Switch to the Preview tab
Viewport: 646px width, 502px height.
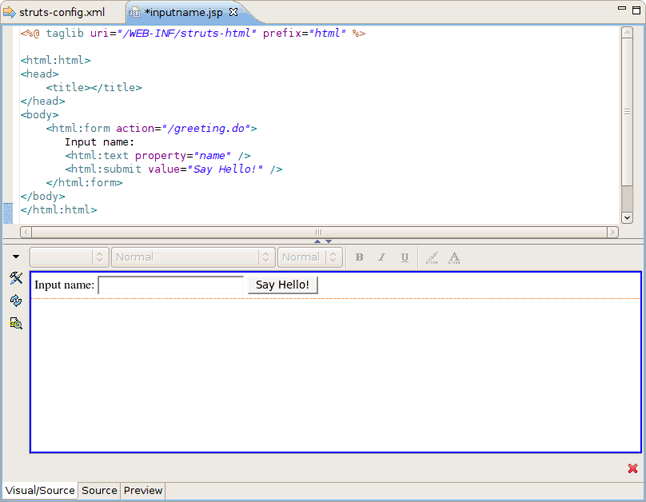tap(143, 490)
